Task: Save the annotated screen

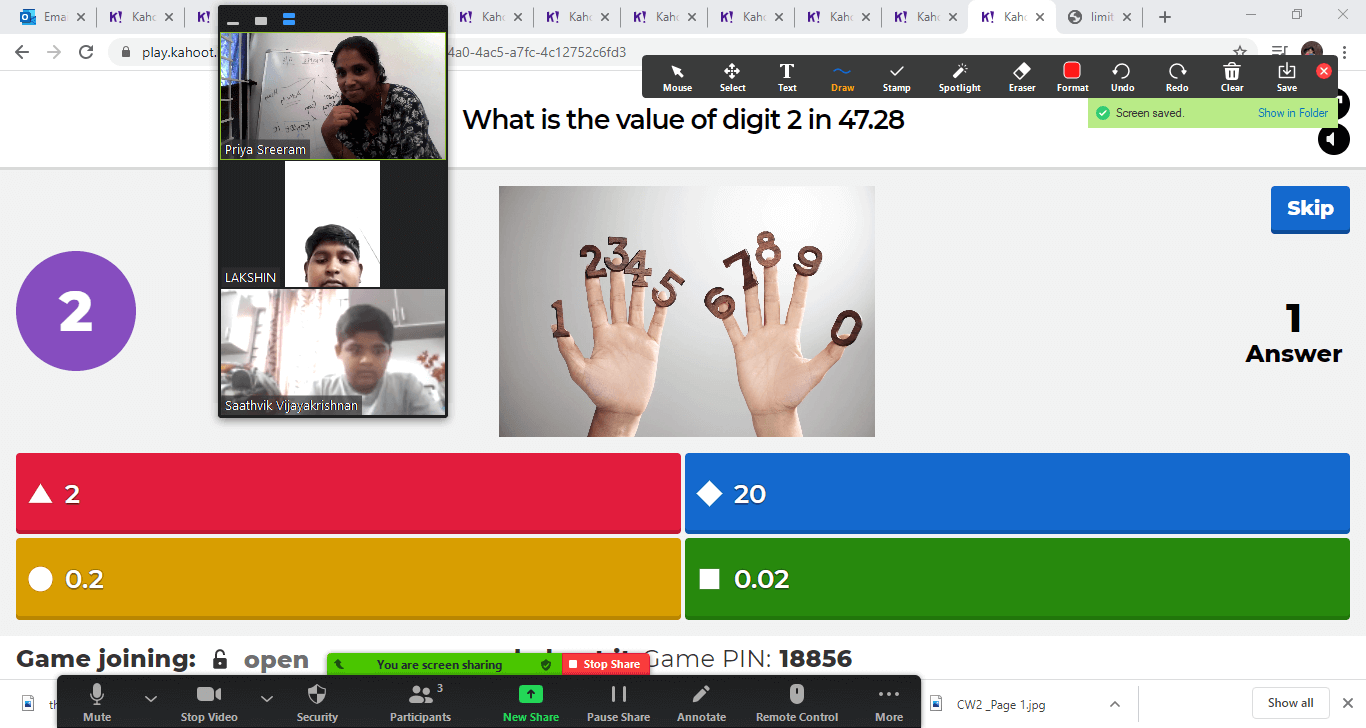Action: tap(1286, 76)
